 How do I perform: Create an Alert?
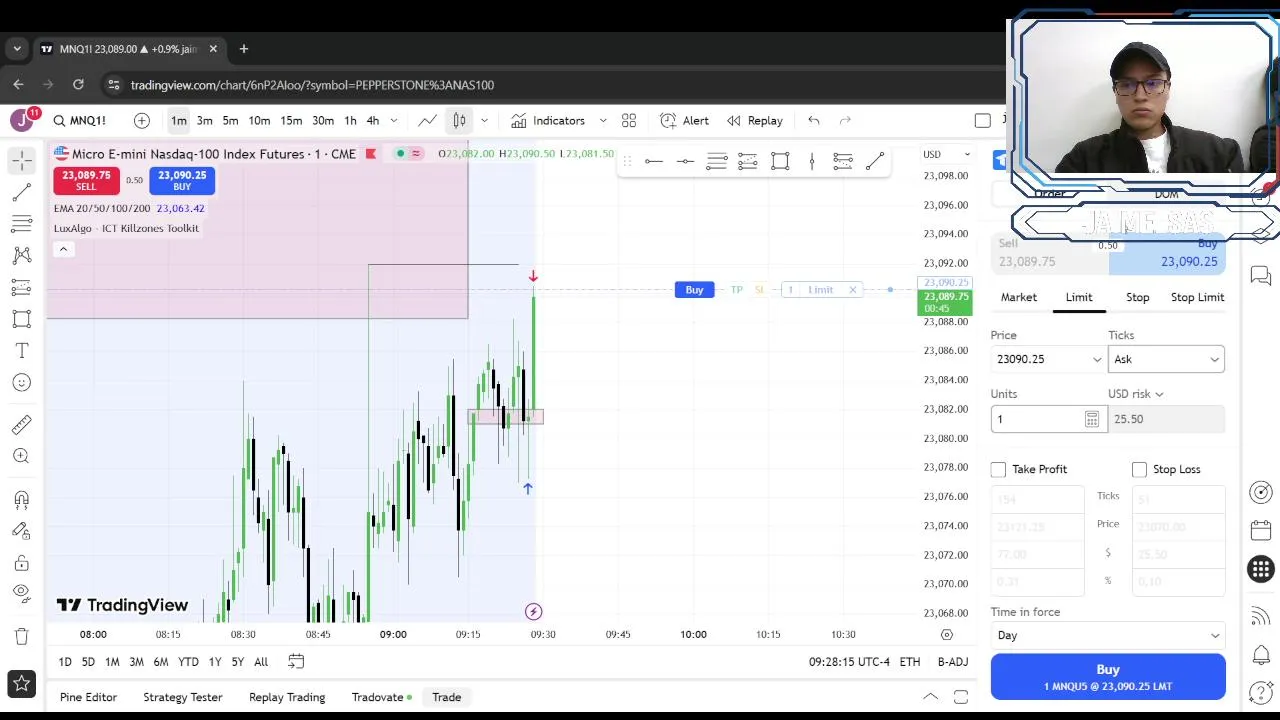coord(685,120)
